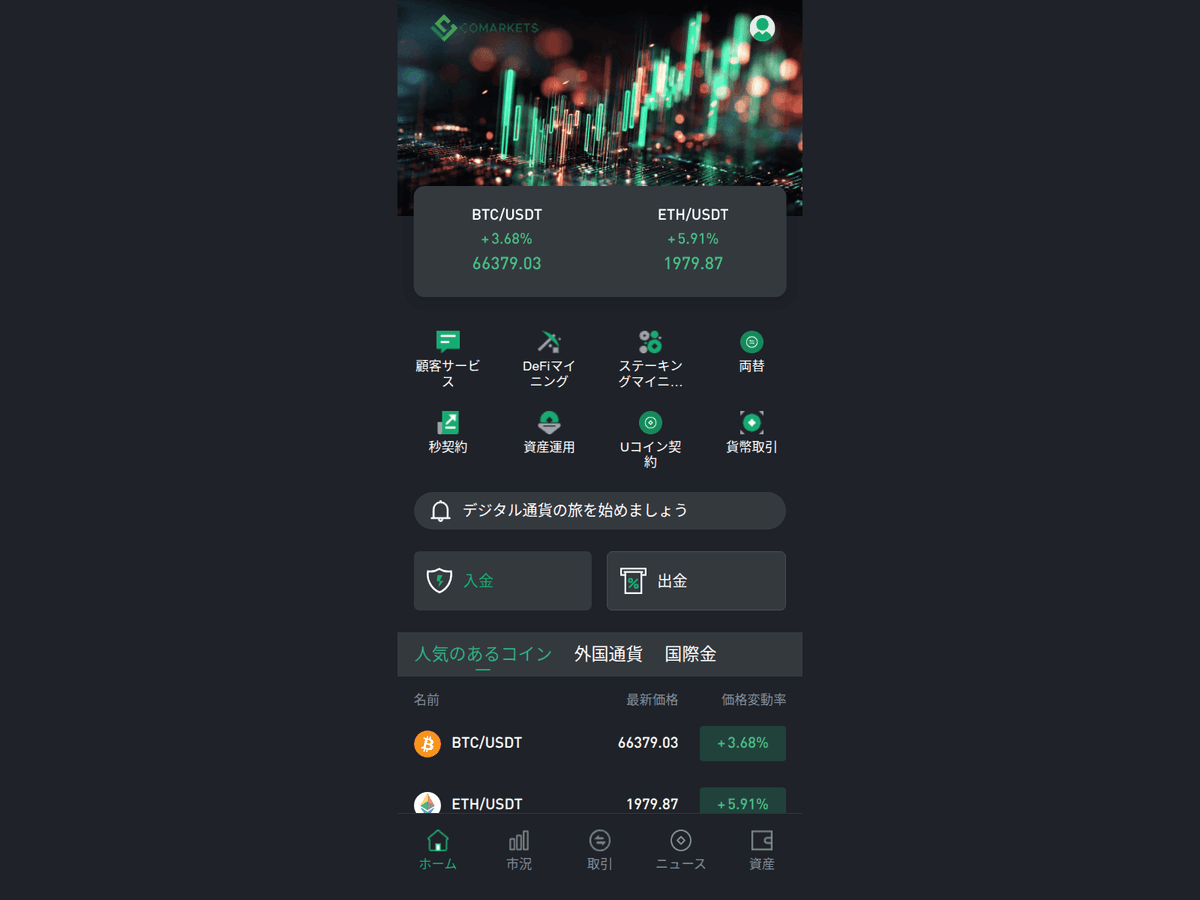Open the Uコイン契約 icon

coord(650,422)
